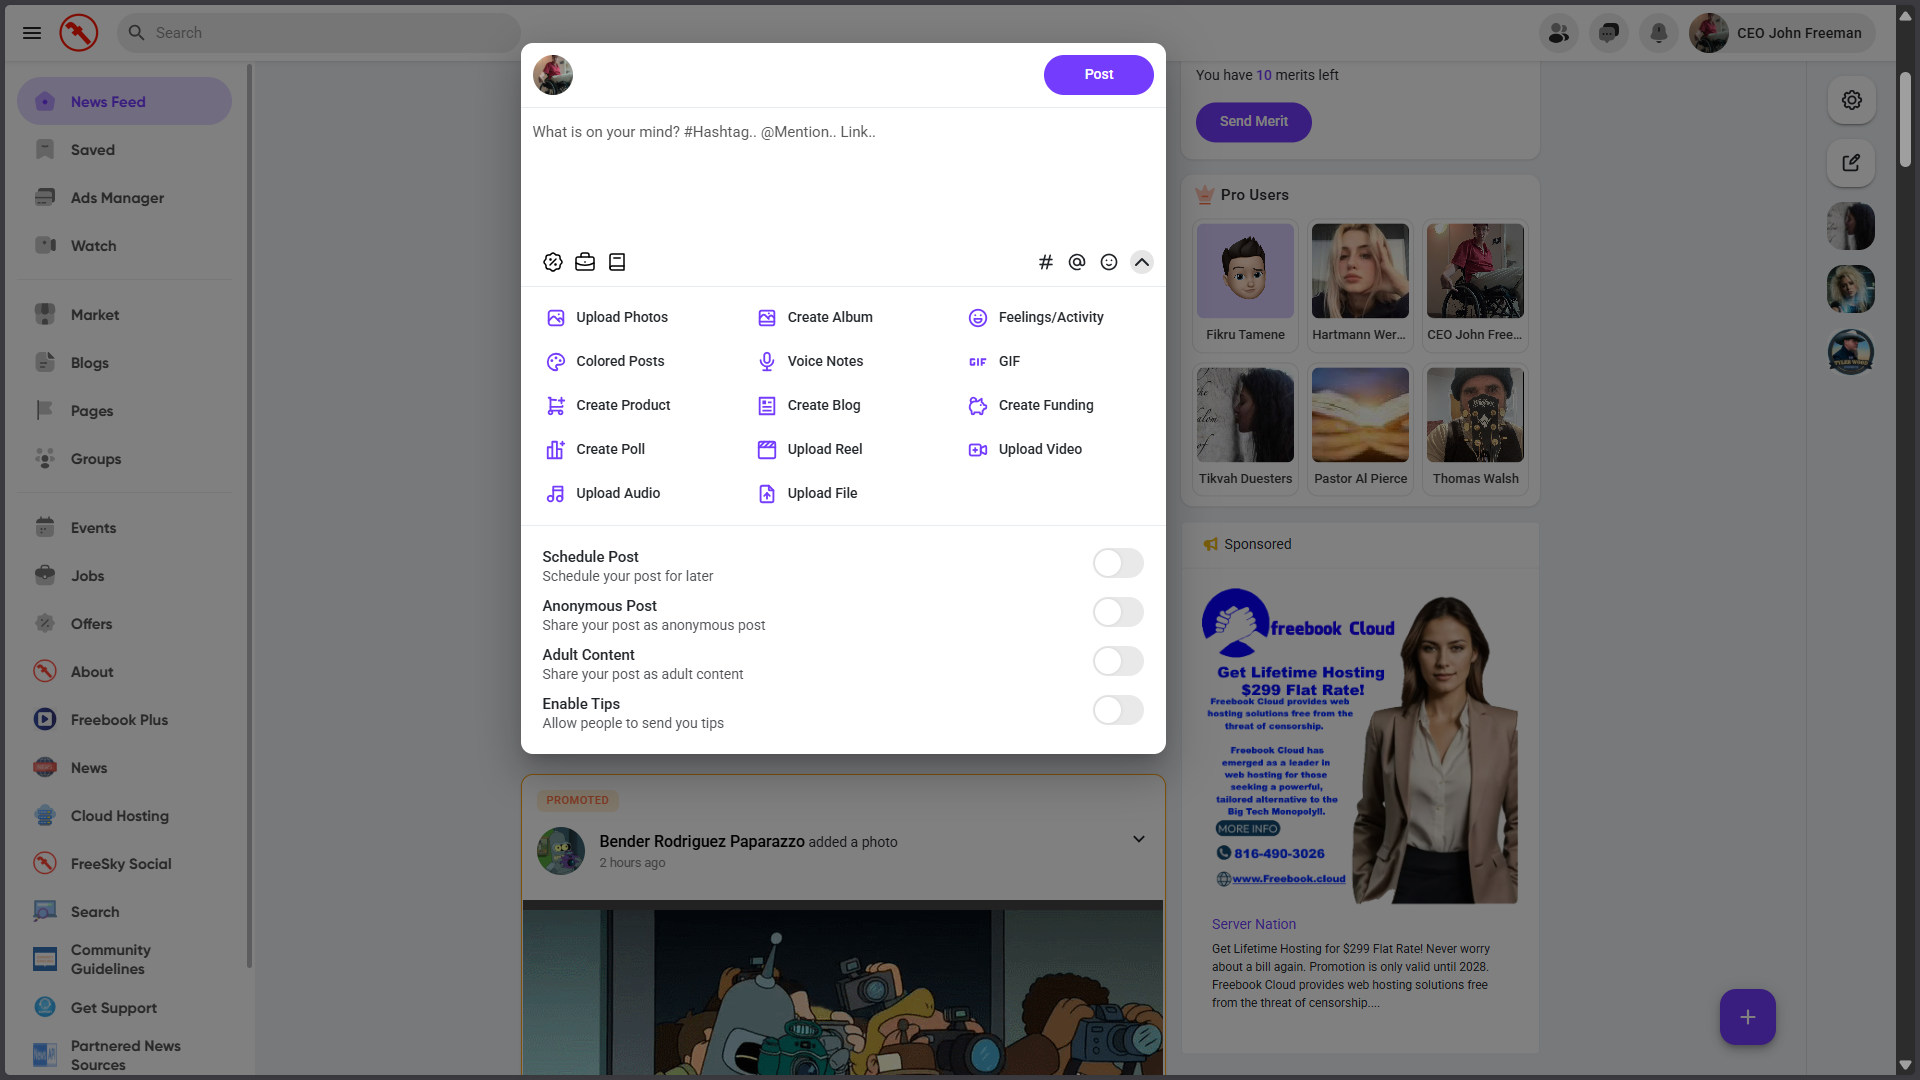Expand Bender Rodriguez post options dropdown
Image resolution: width=1920 pixels, height=1080 pixels.
coord(1138,839)
